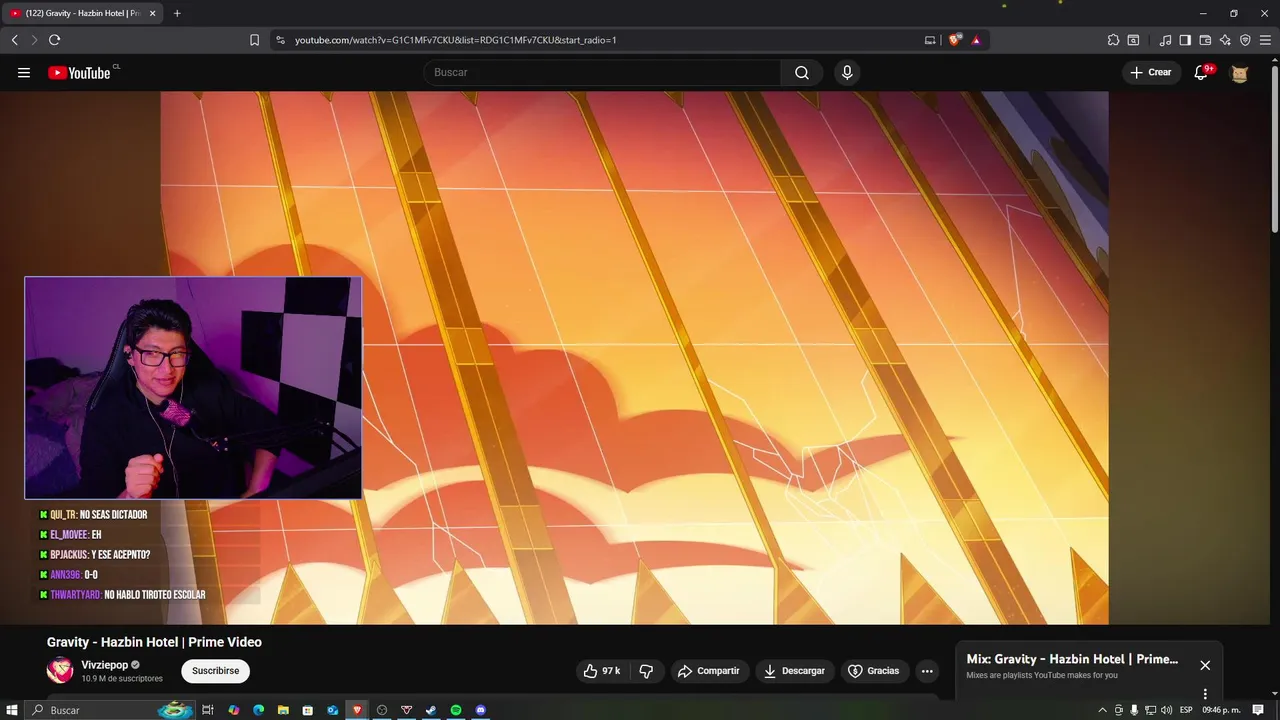Open Task View on the taskbar
This screenshot has width=1280, height=720.
click(x=208, y=710)
